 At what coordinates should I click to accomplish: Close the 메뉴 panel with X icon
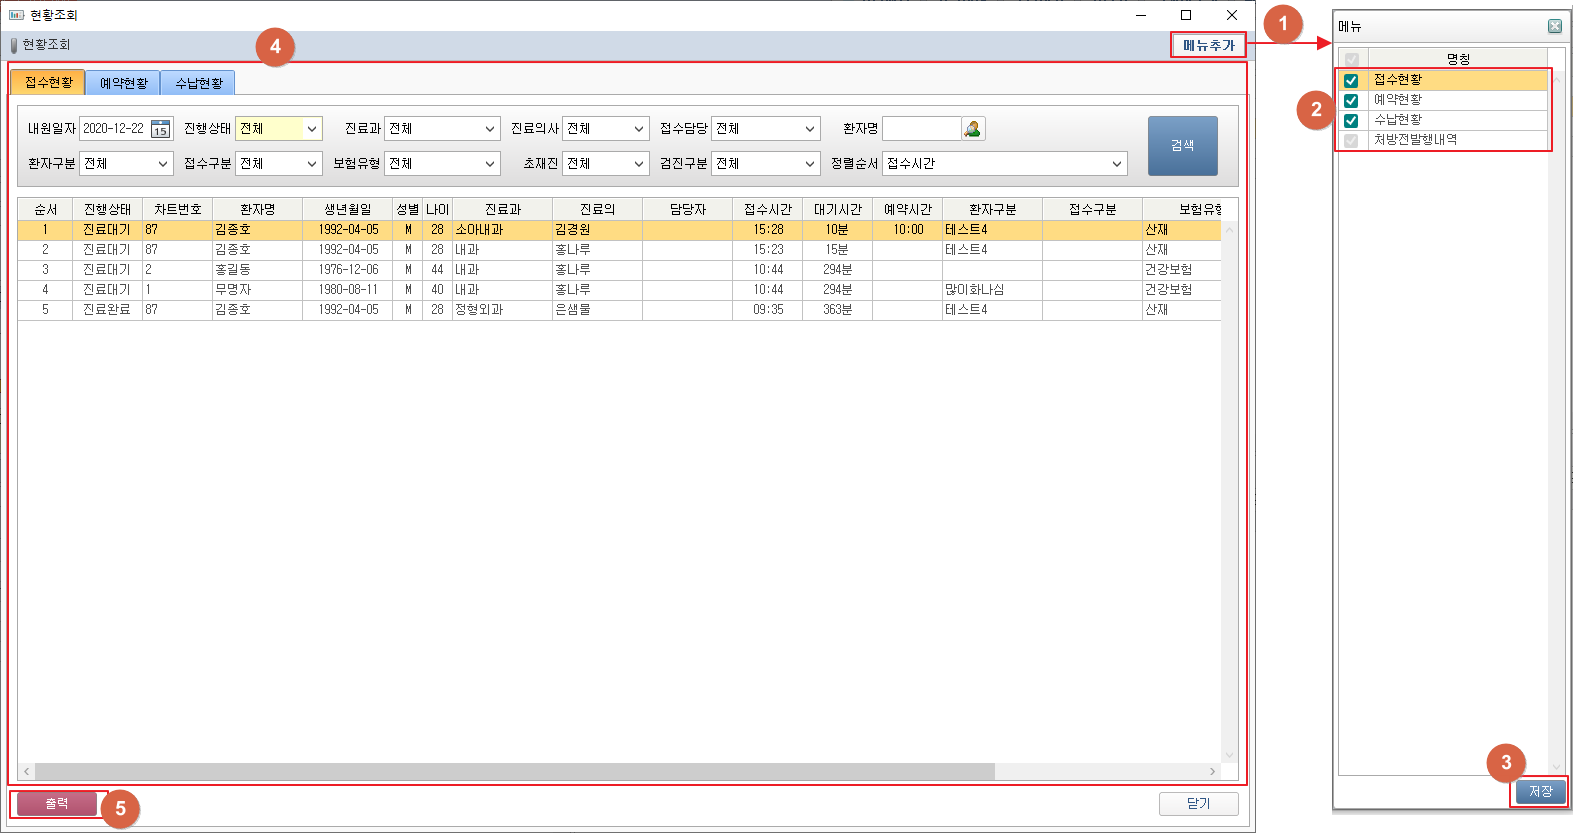1554,27
